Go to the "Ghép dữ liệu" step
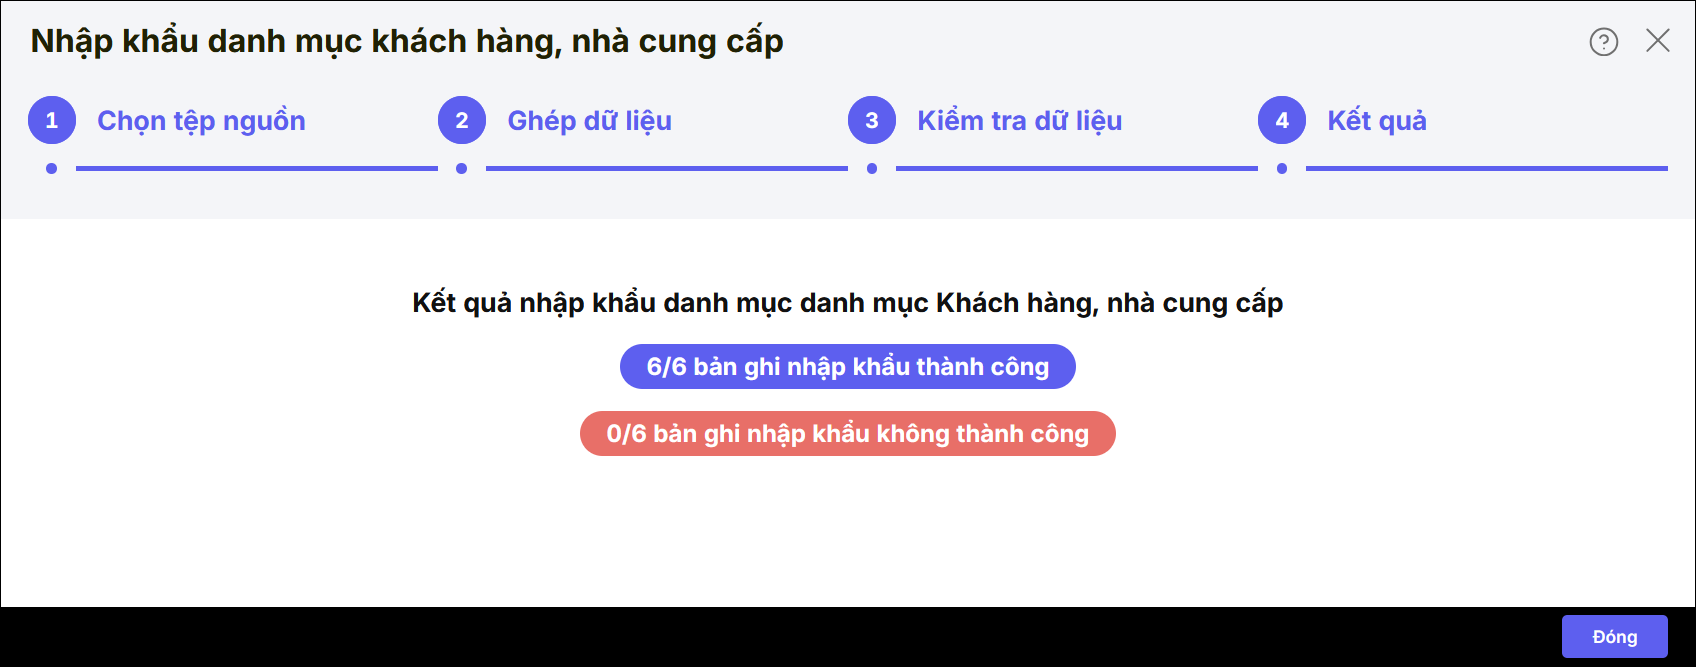 coord(589,121)
